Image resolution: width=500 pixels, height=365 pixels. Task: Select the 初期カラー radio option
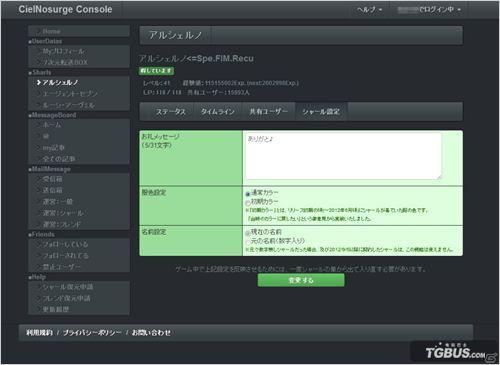tap(248, 203)
